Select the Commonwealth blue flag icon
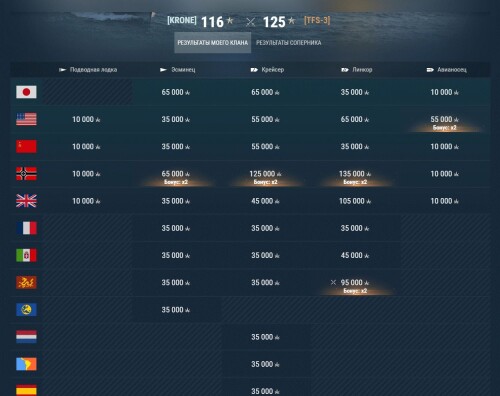500x396 pixels. [26, 310]
